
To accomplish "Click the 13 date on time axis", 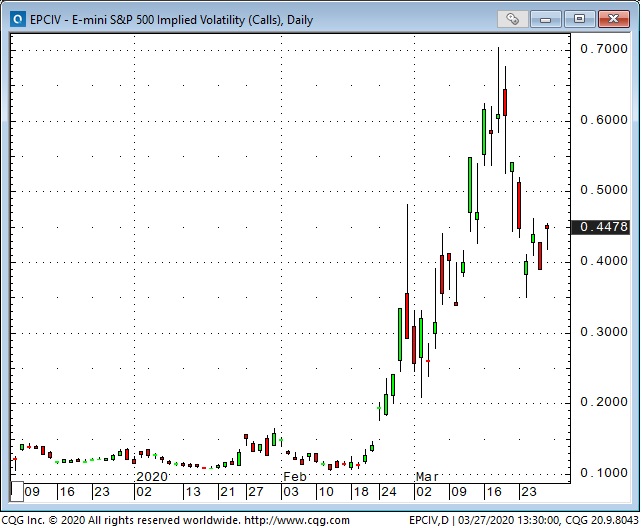I will [193, 492].
